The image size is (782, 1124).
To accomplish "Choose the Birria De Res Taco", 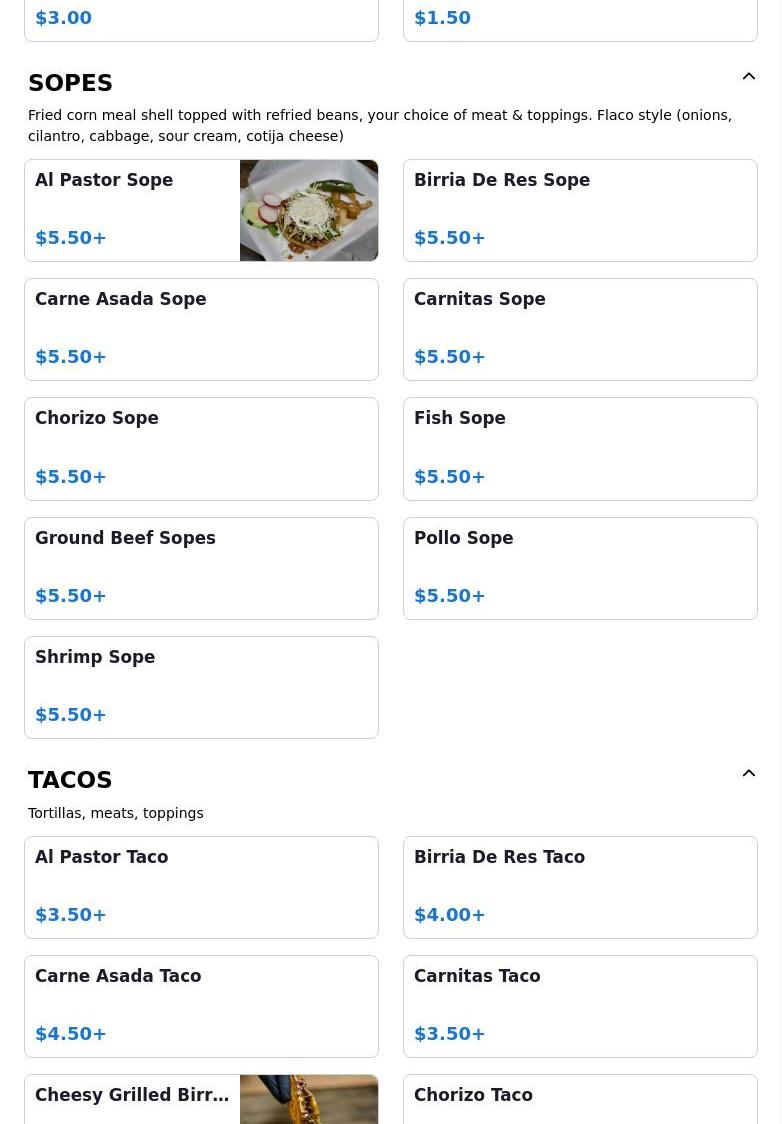I will [580, 887].
